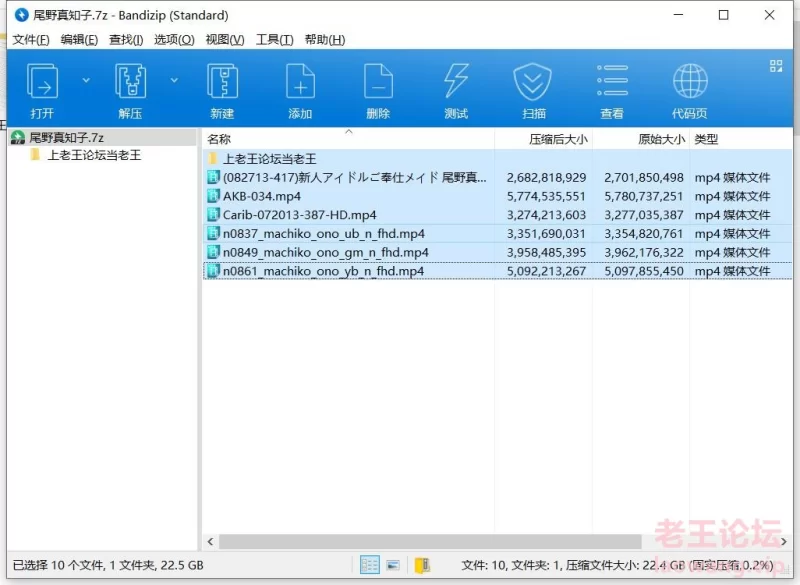Click horizontal scrollbar left arrow
The height and width of the screenshot is (585, 800).
[210, 542]
